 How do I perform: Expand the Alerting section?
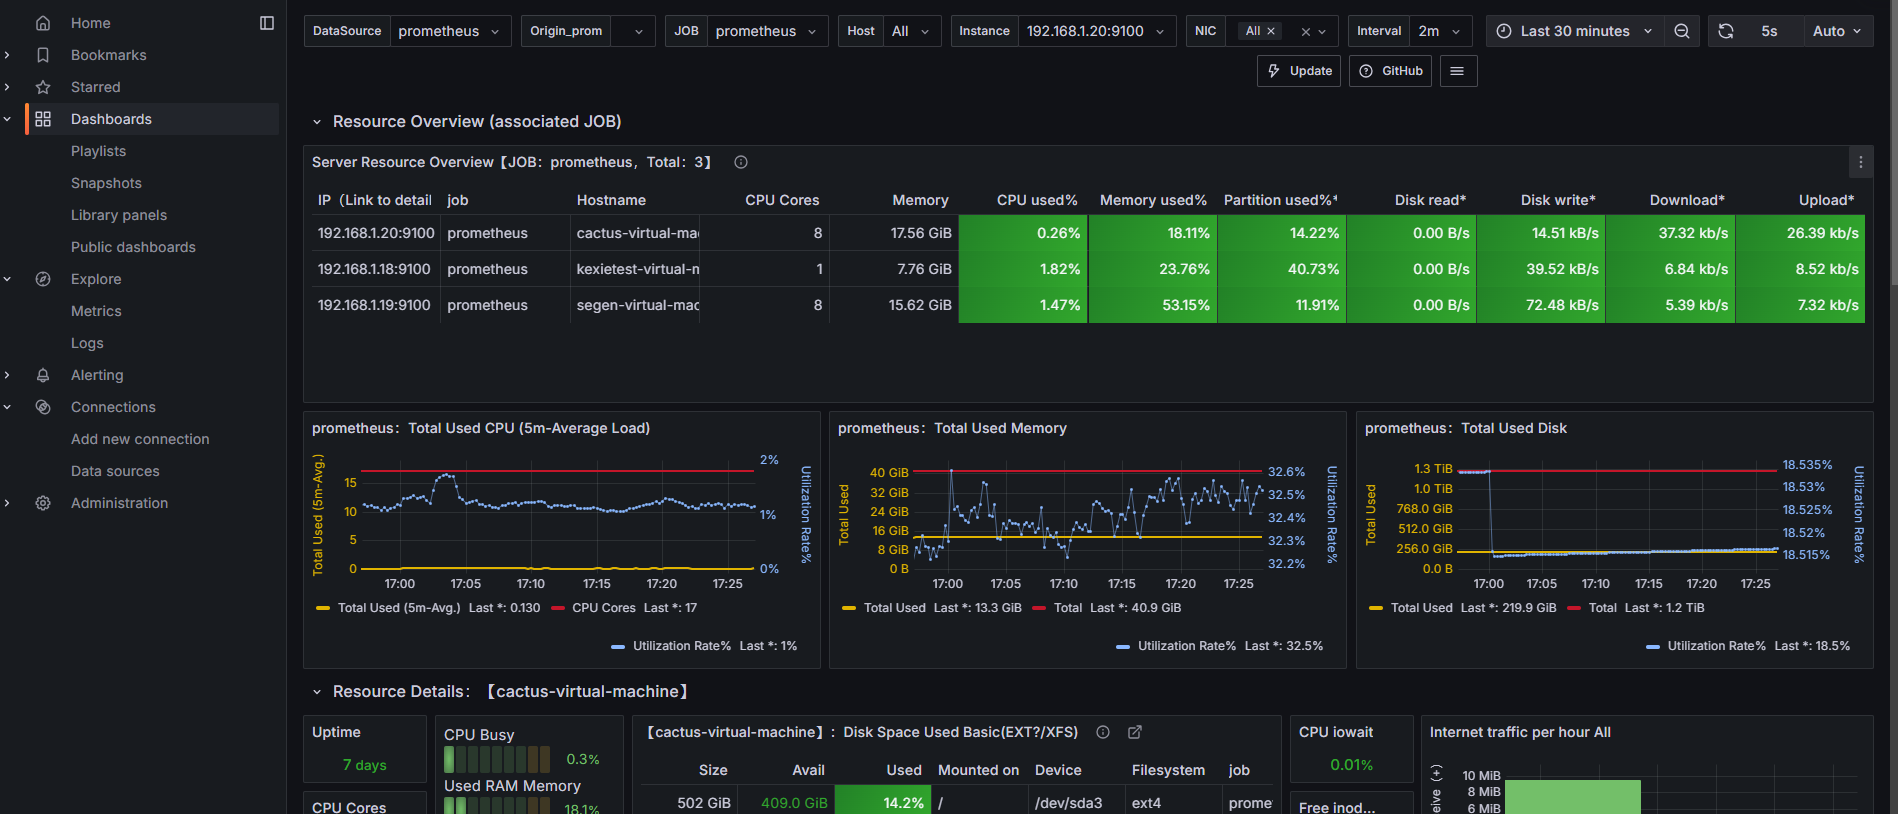(x=8, y=375)
